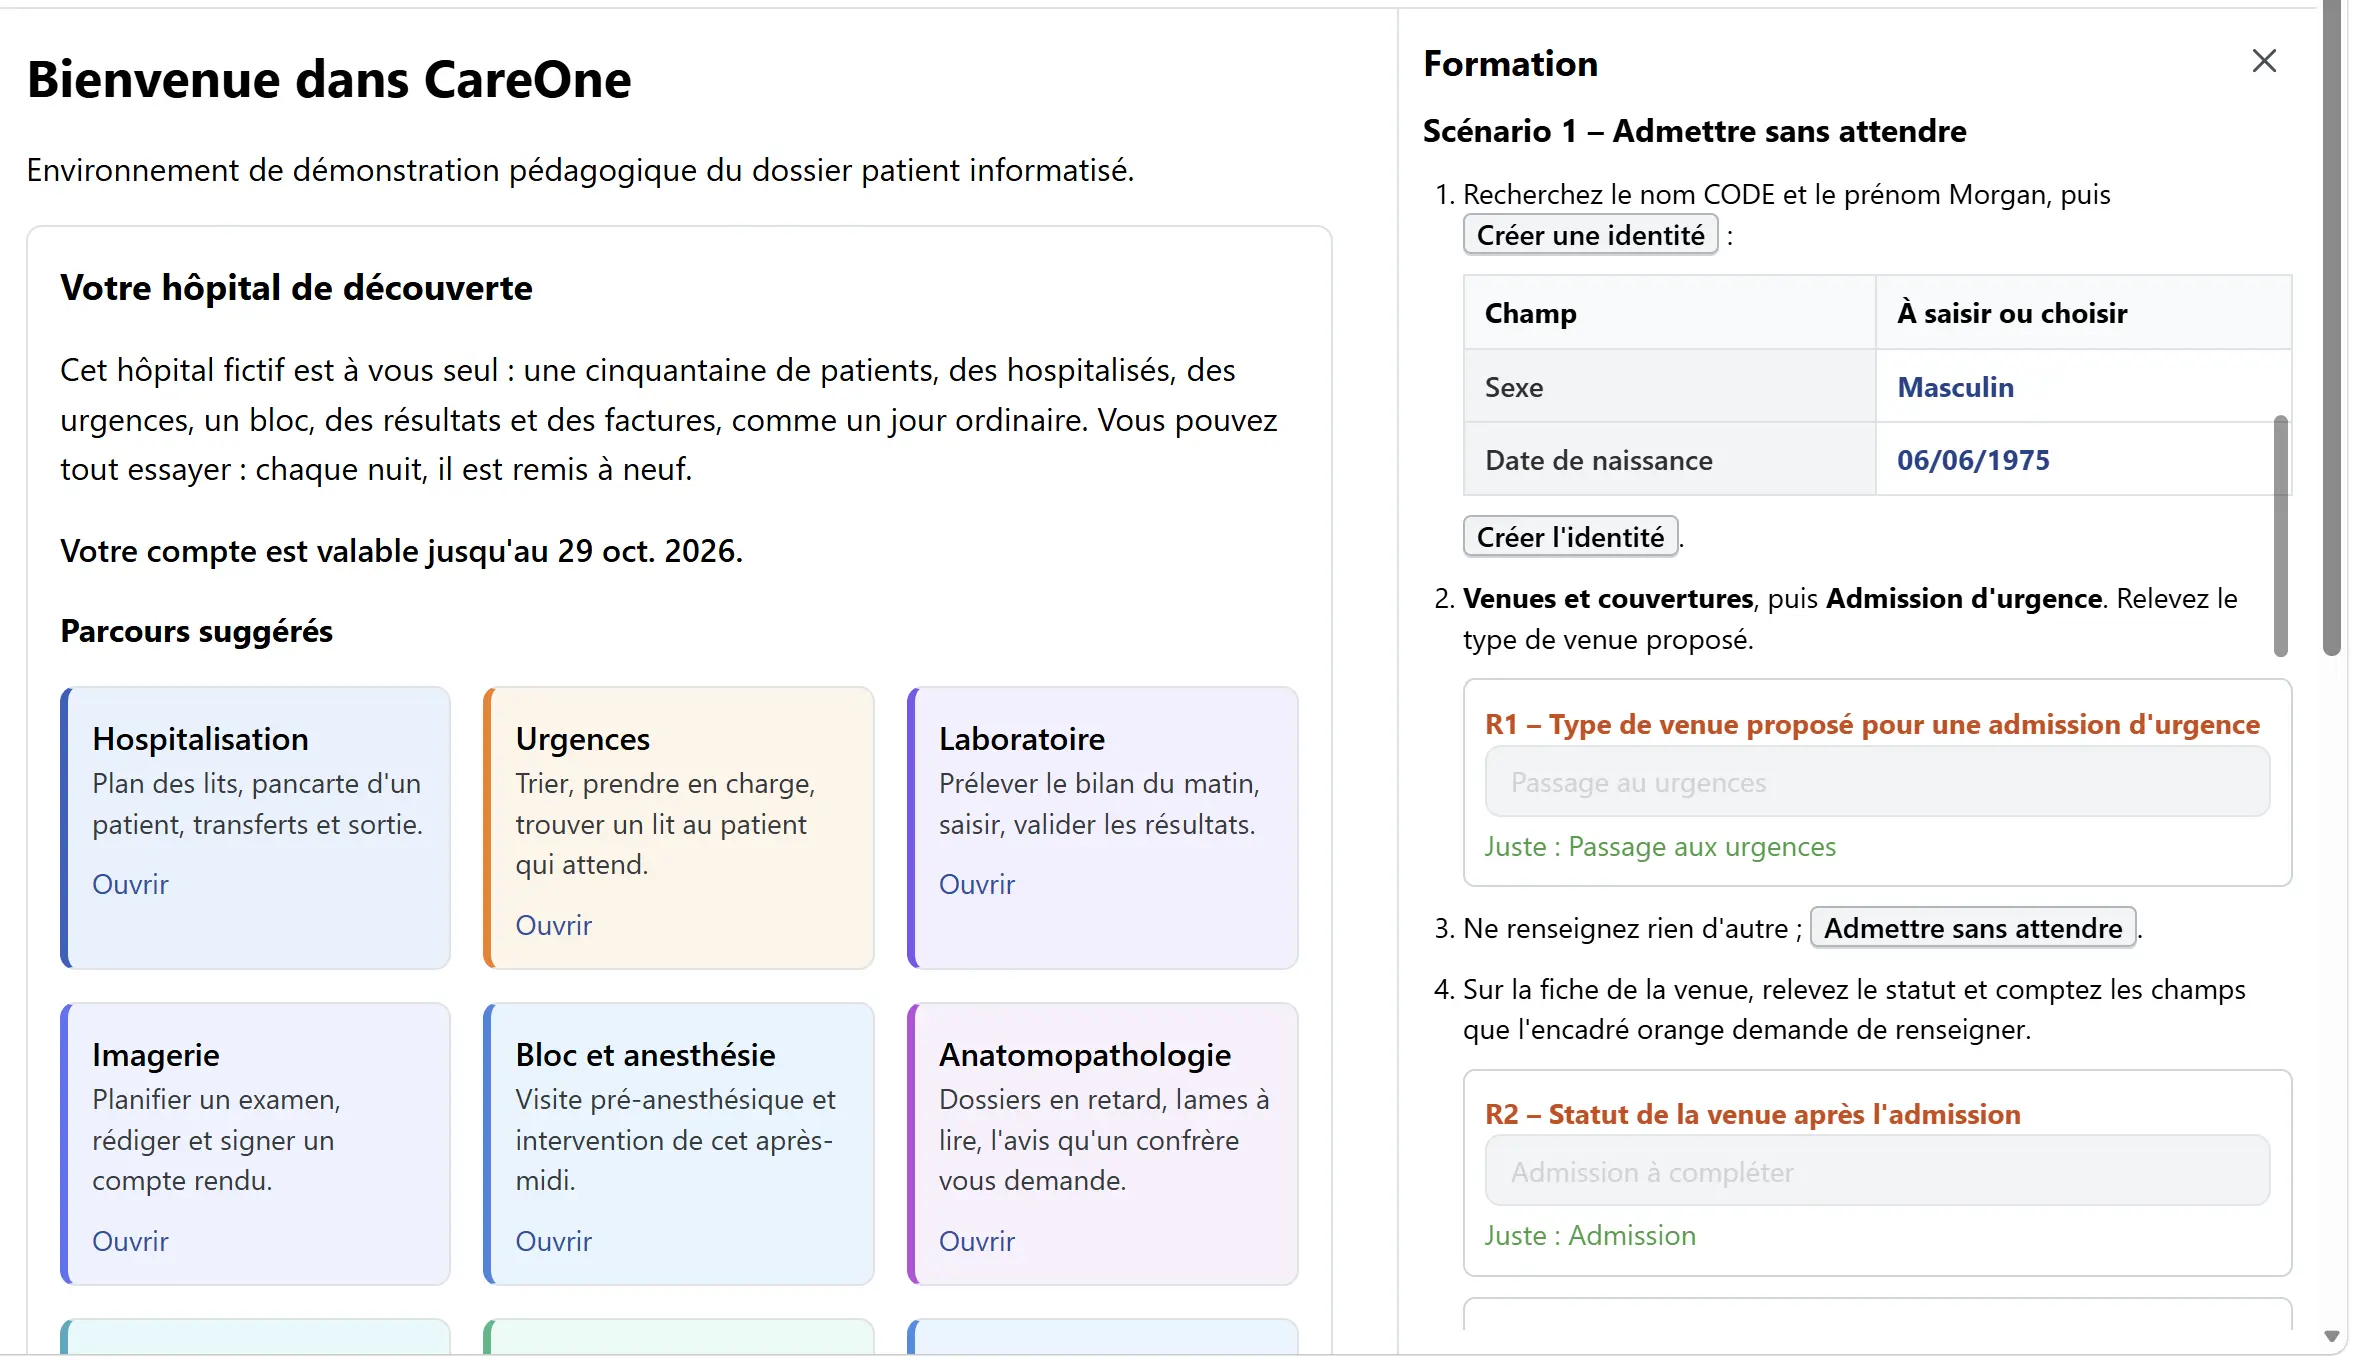Screen dimensions: 2354x1360
Task: Click the Sexe table cell
Action: pos(1669,387)
